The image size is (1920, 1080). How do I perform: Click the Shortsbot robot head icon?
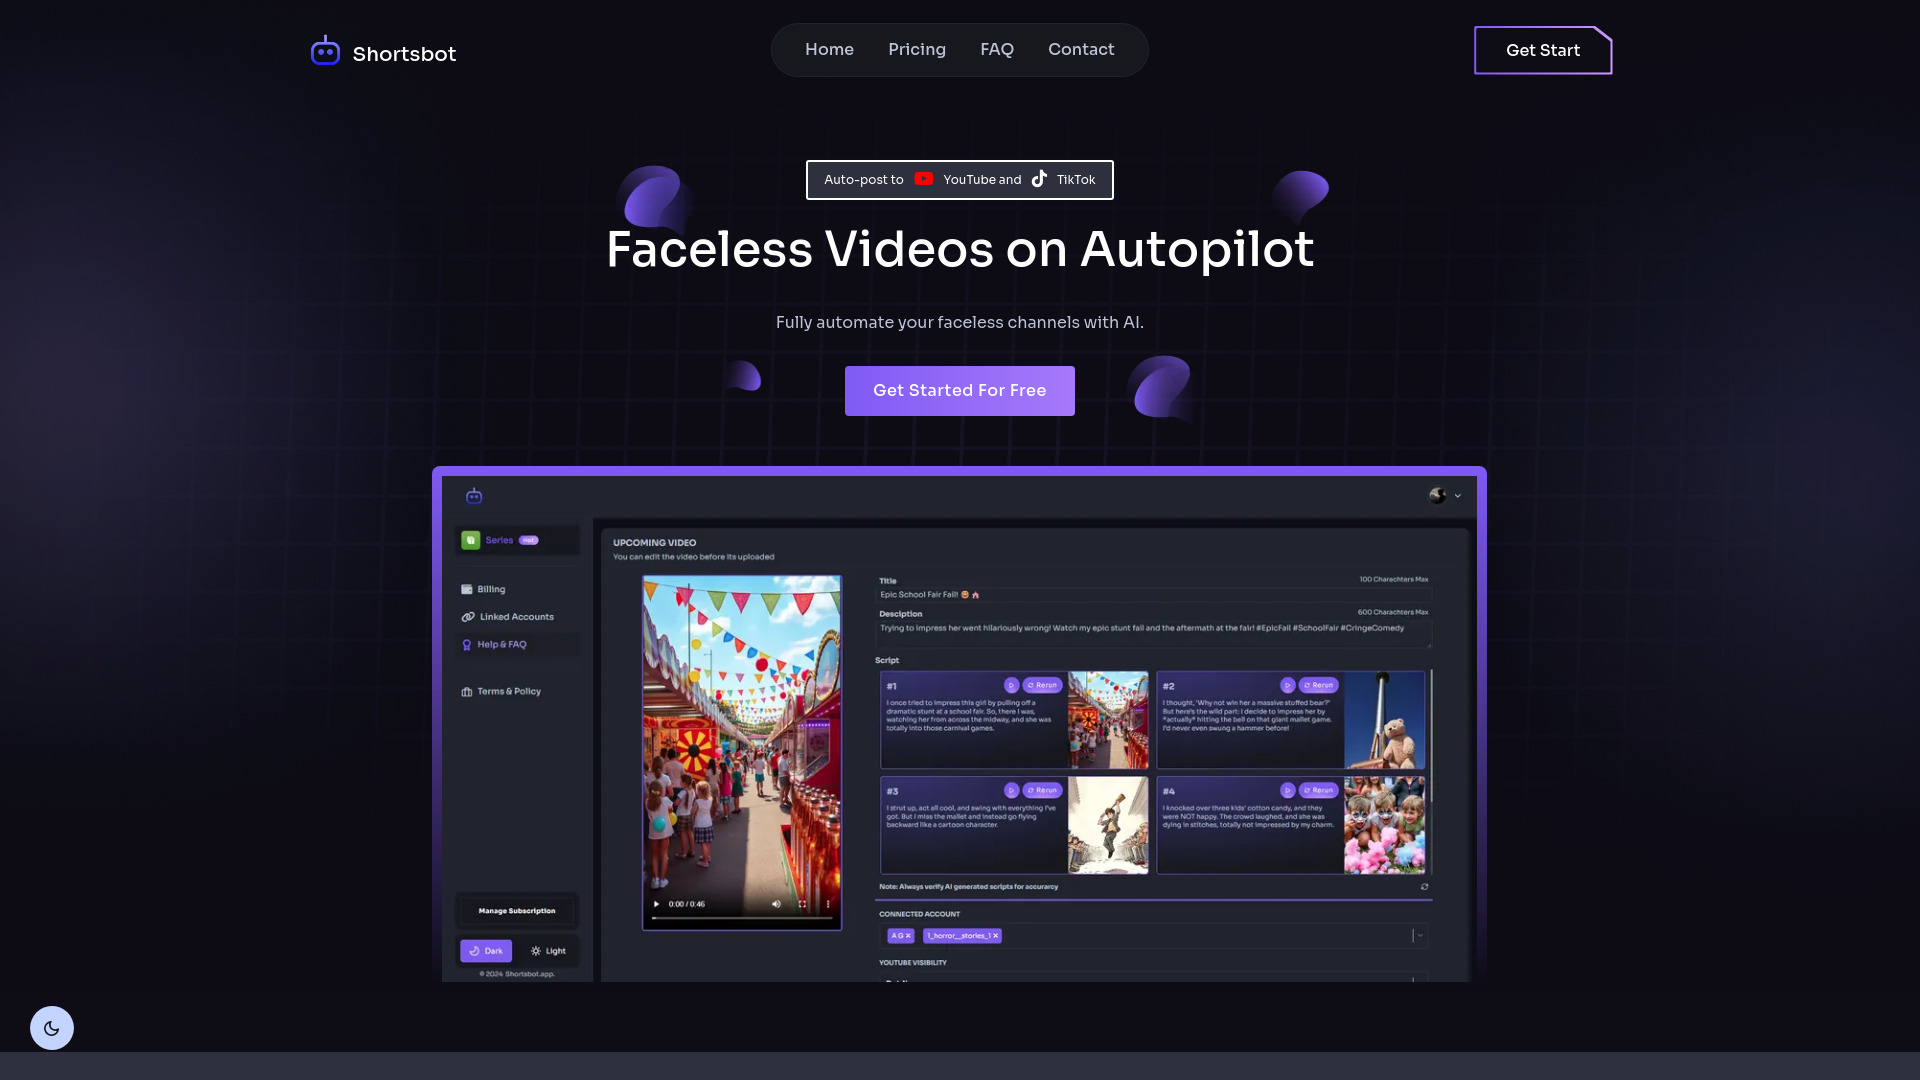pos(324,50)
